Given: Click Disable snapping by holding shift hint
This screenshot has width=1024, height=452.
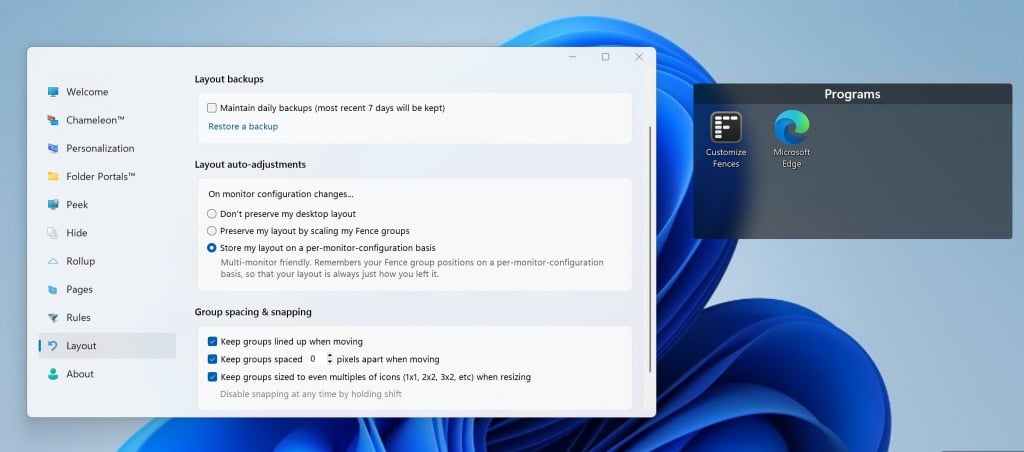Looking at the screenshot, I should (x=311, y=395).
